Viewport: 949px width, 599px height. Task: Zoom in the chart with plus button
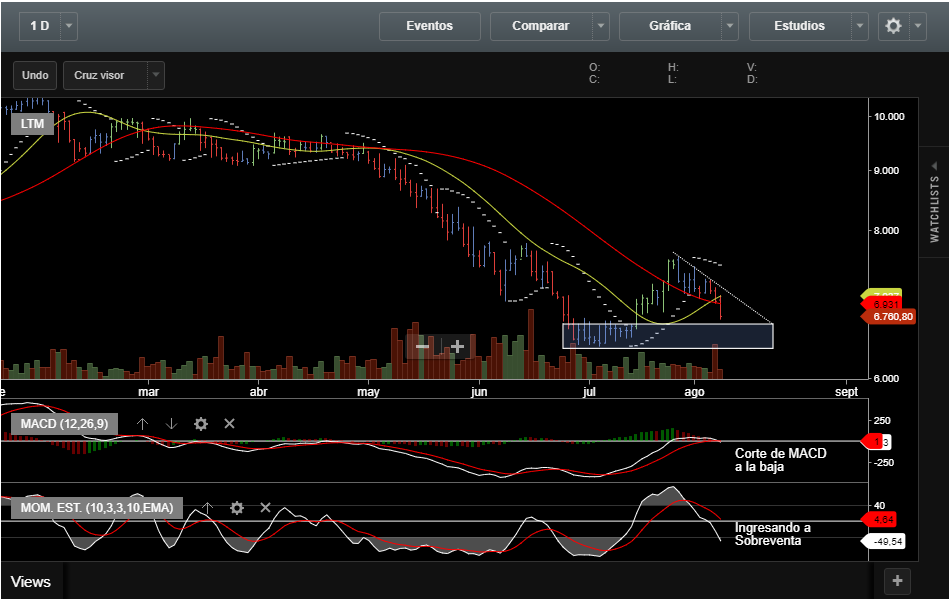click(457, 346)
